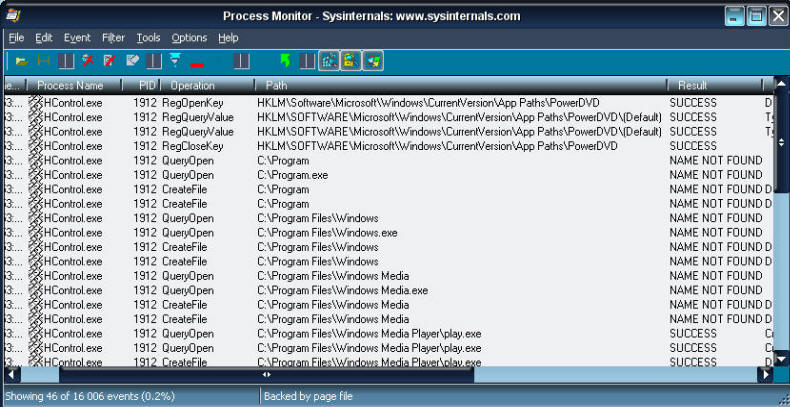Click the red Highlight toolbar icon

click(x=197, y=64)
